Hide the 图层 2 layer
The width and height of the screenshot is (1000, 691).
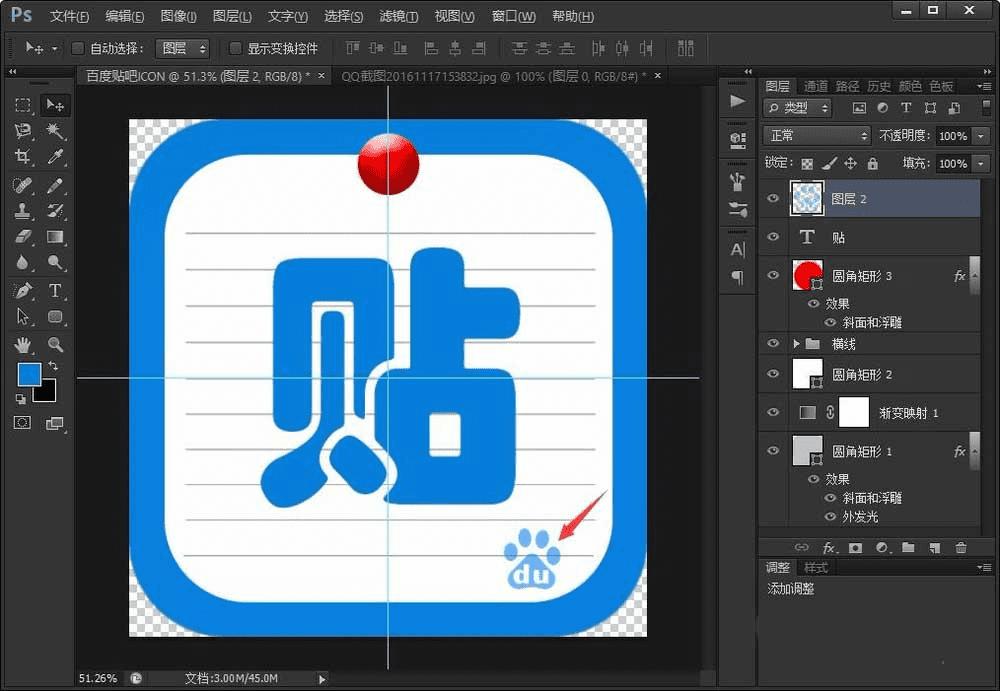[x=772, y=199]
